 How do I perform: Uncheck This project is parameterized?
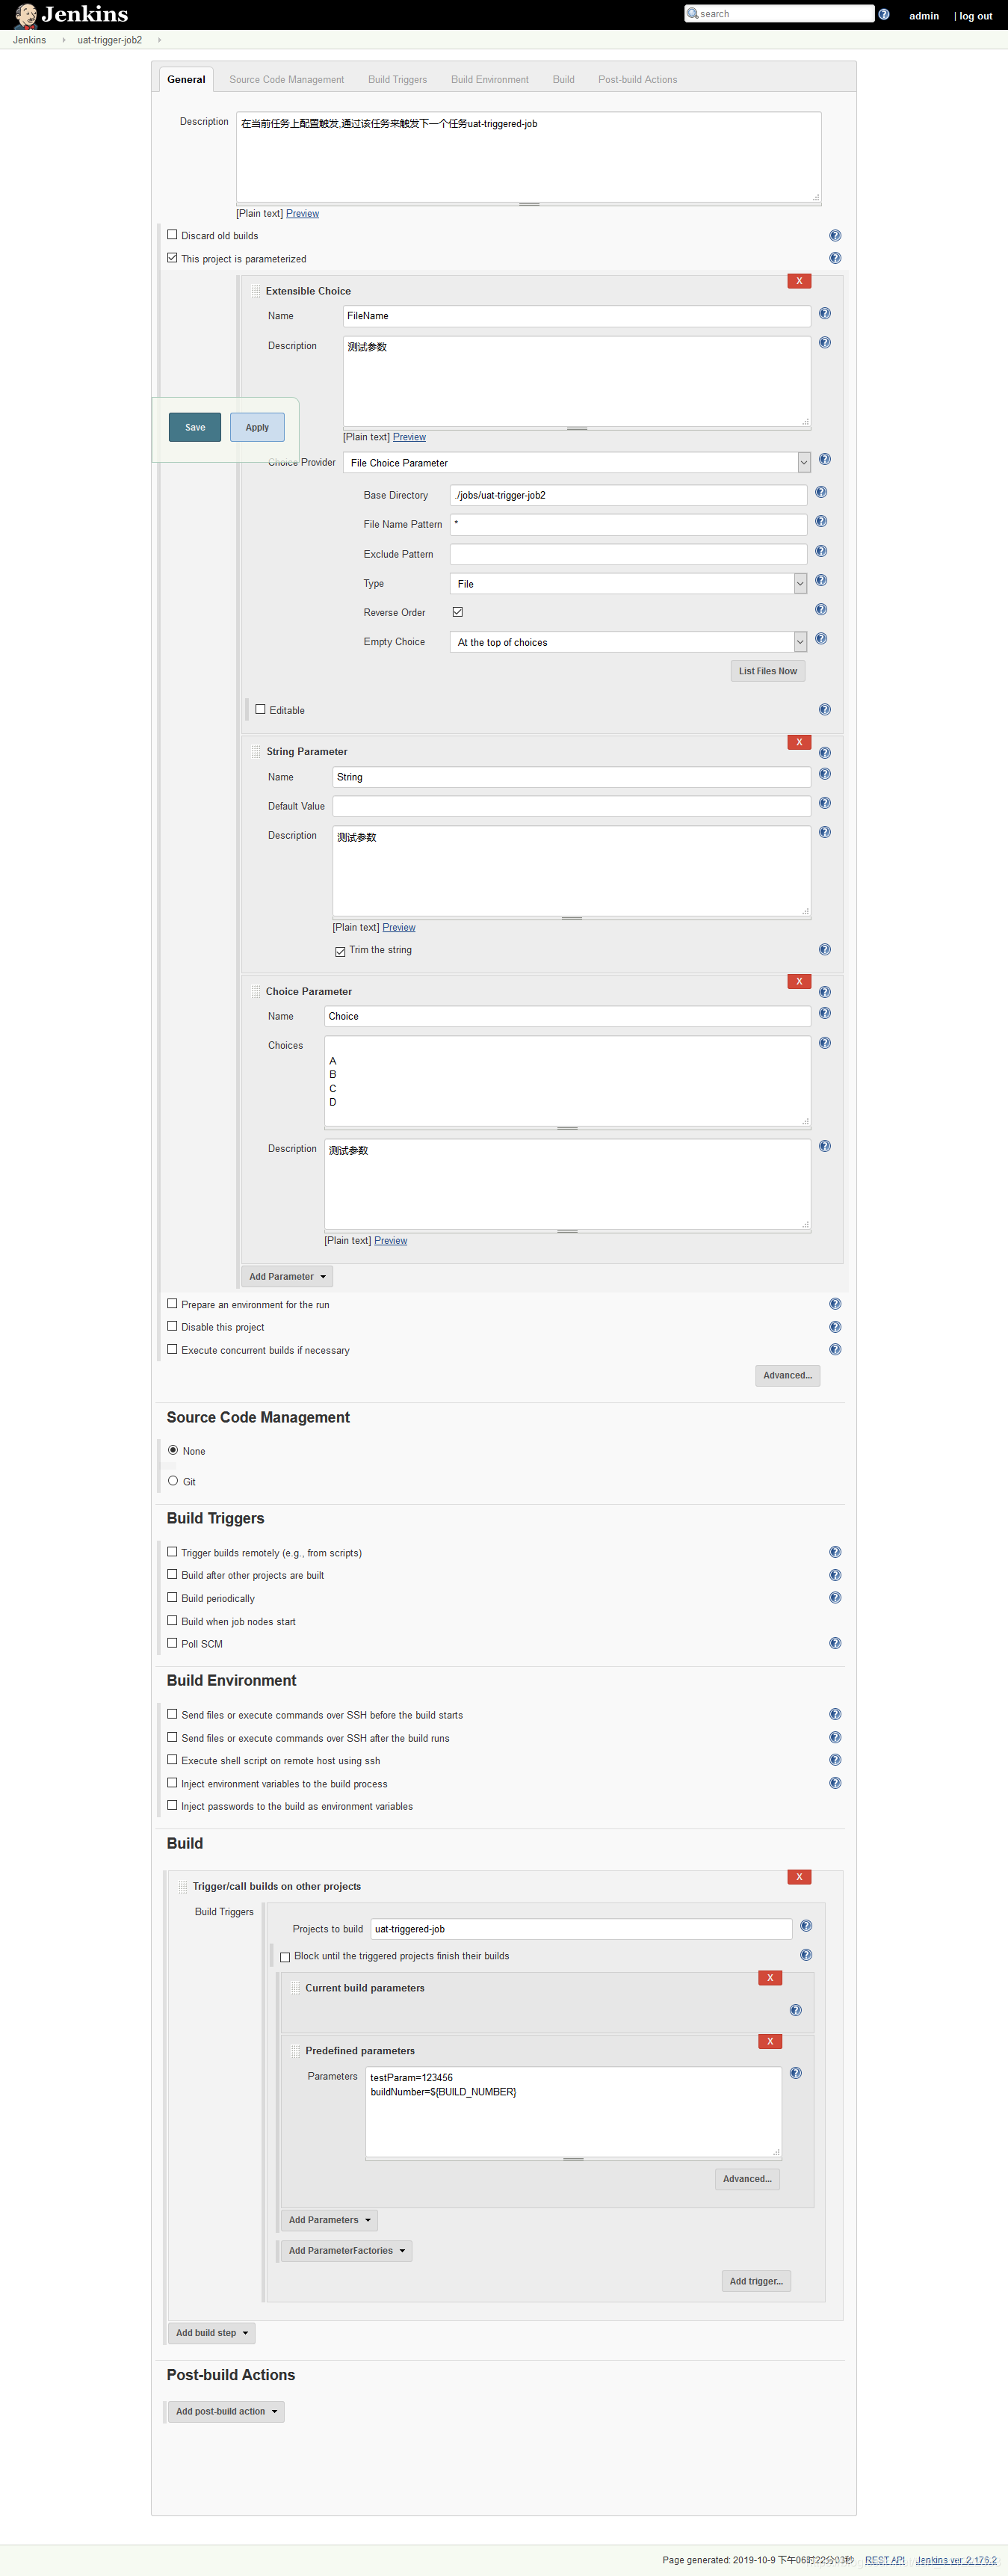coord(172,258)
